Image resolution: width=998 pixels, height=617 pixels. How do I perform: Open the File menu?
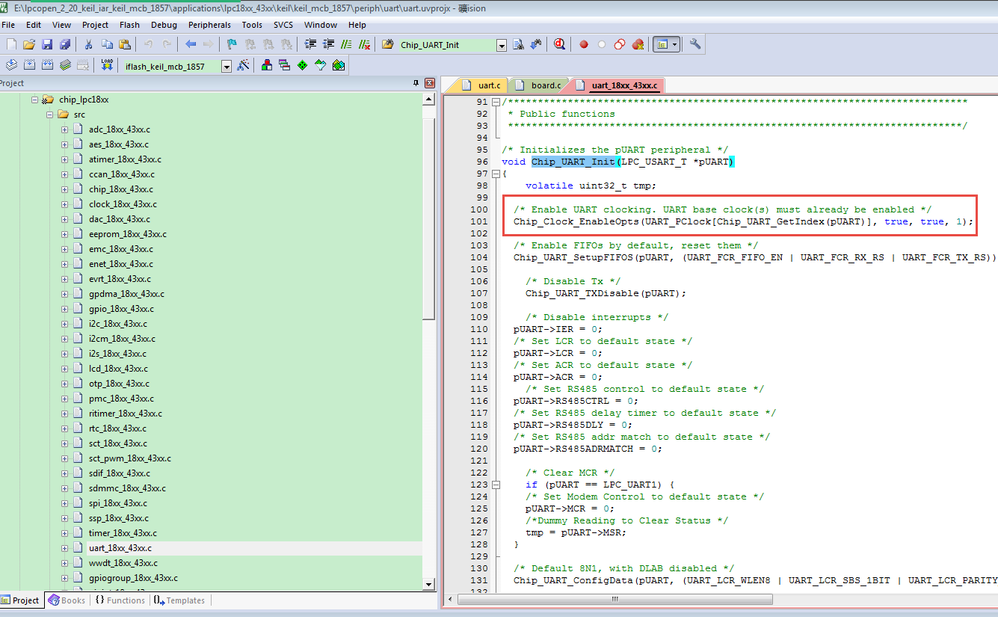pos(8,25)
